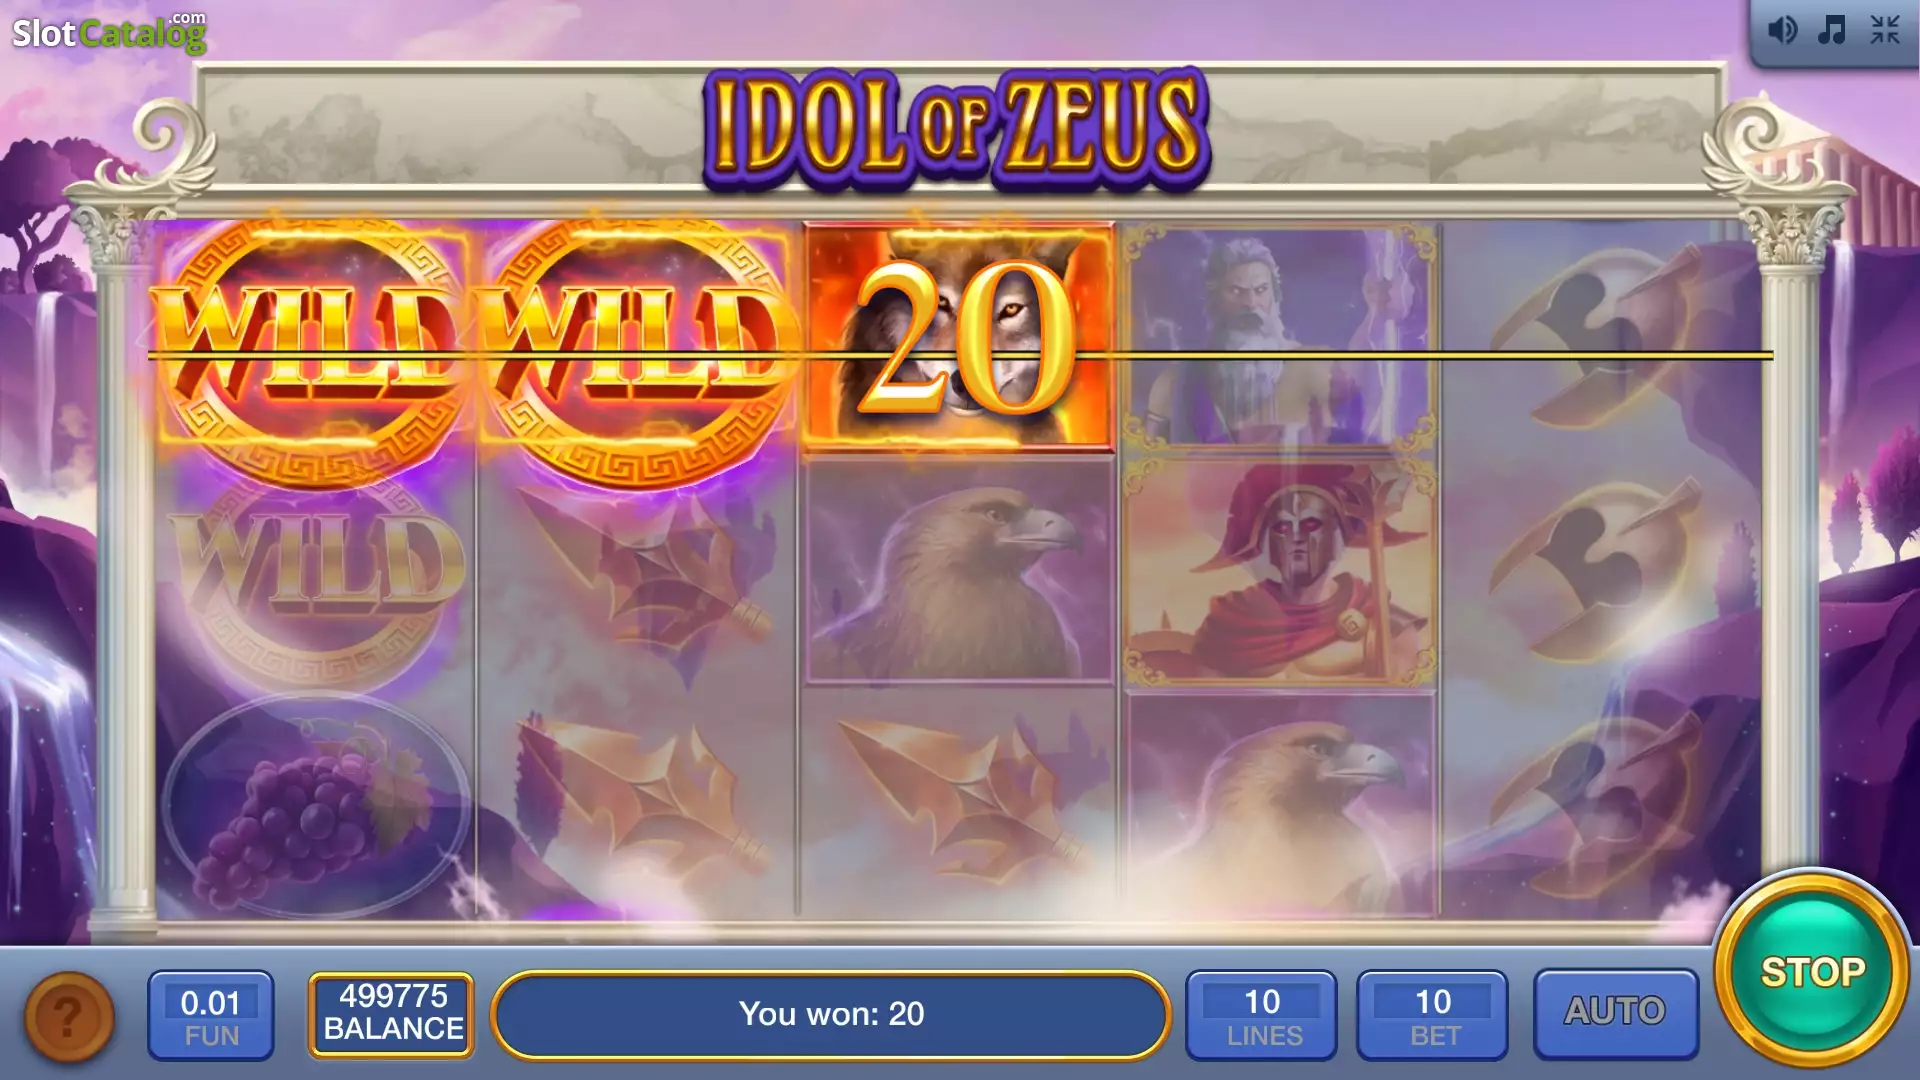Open the 10 LINES selector

click(1262, 1015)
